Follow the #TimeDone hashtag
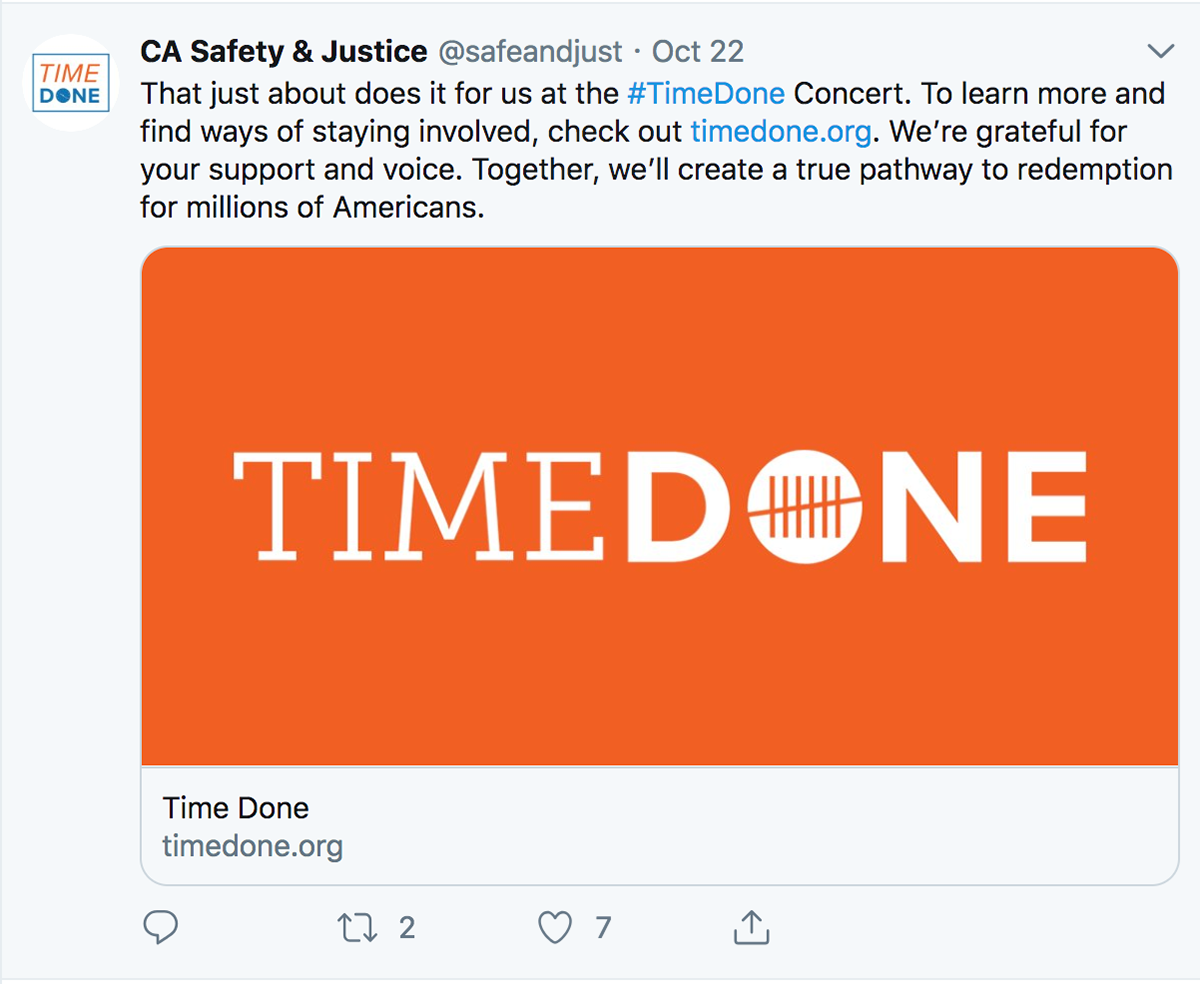Image resolution: width=1200 pixels, height=984 pixels. pyautogui.click(x=706, y=93)
